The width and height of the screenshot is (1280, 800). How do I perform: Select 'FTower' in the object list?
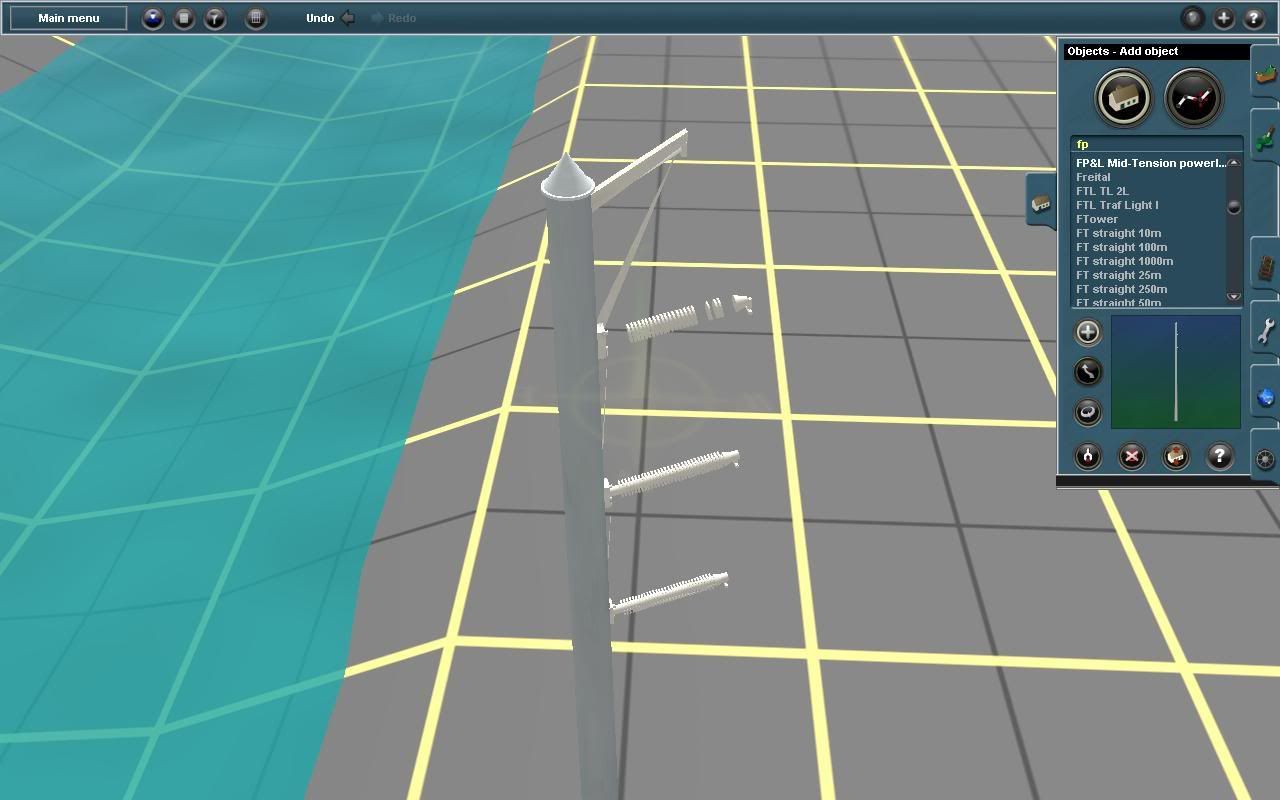1097,219
